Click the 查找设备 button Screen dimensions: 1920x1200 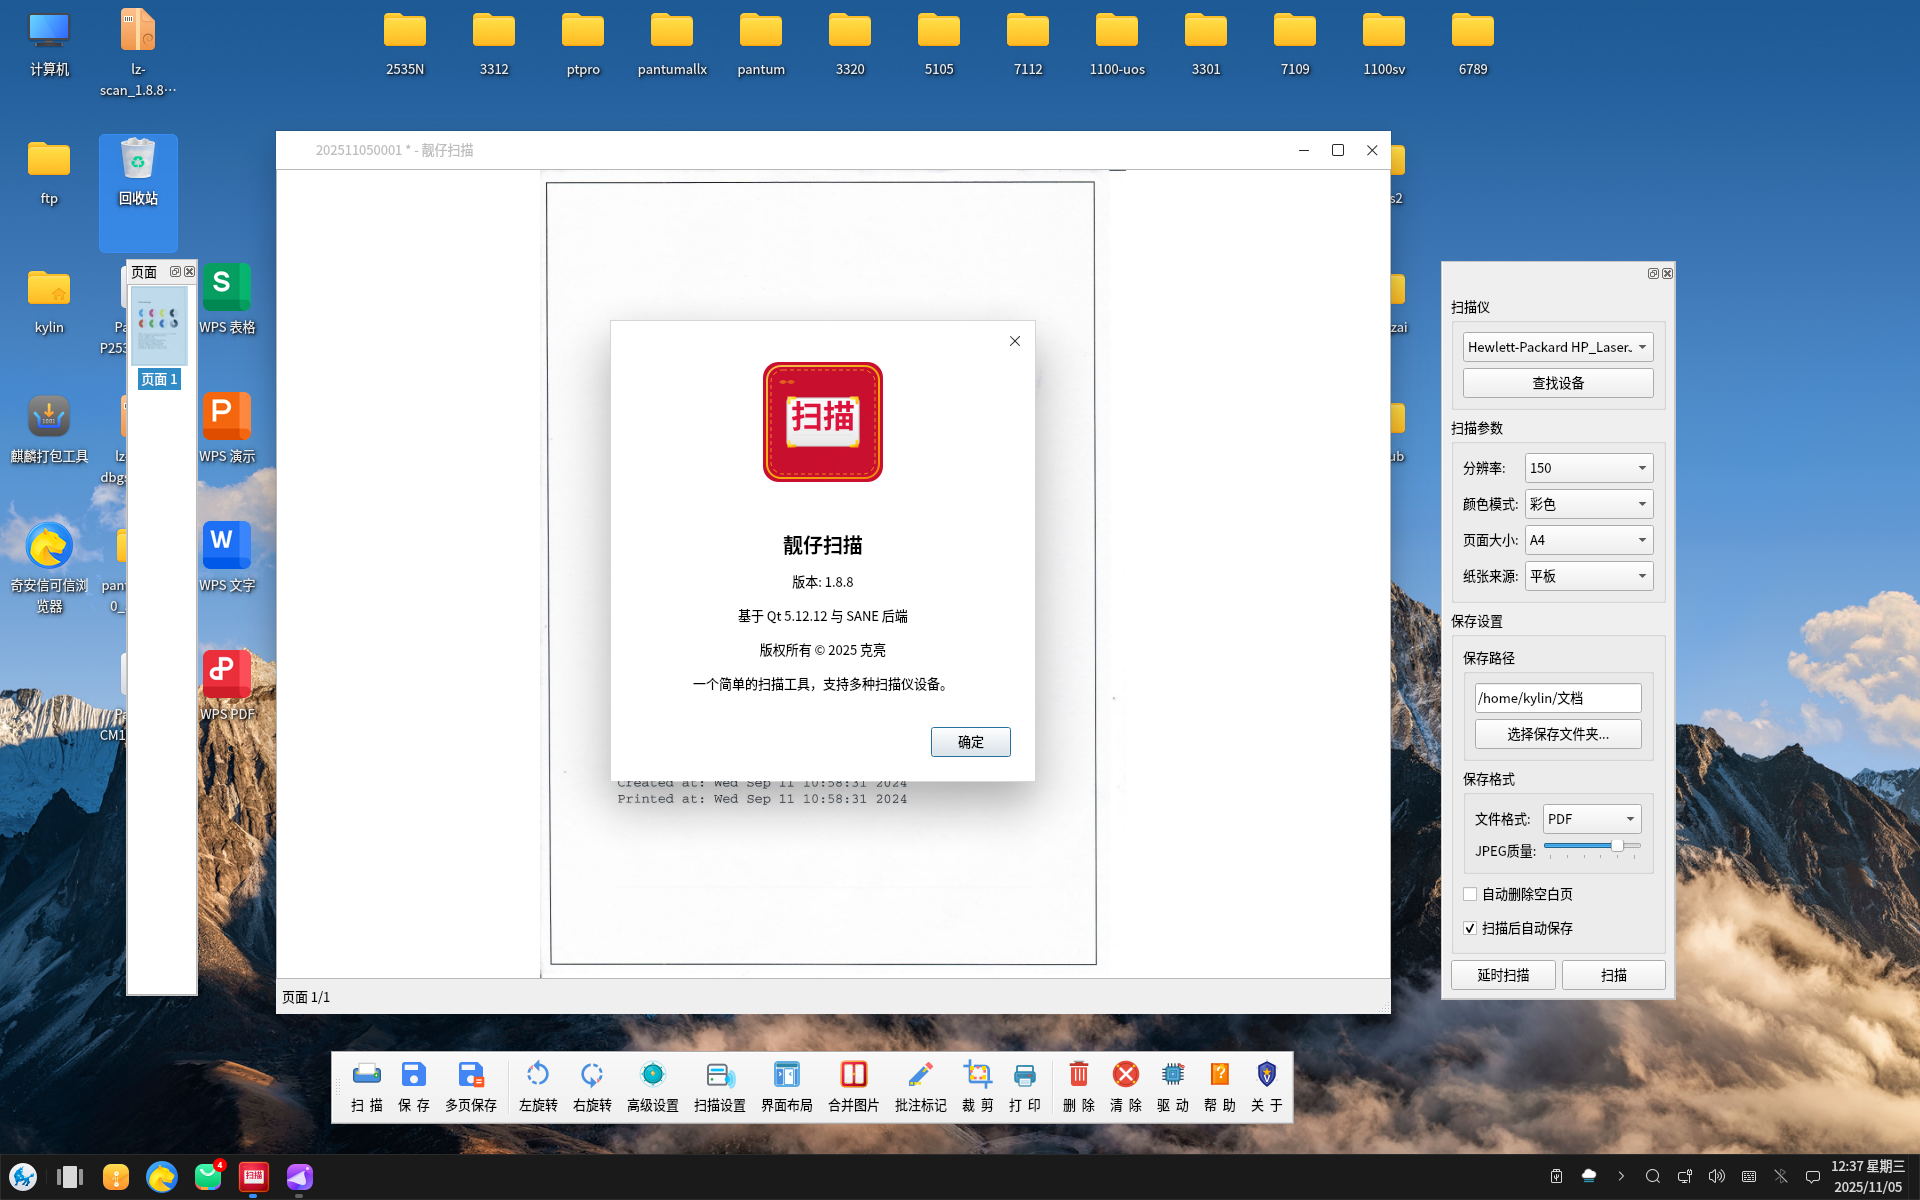[x=1558, y=383]
